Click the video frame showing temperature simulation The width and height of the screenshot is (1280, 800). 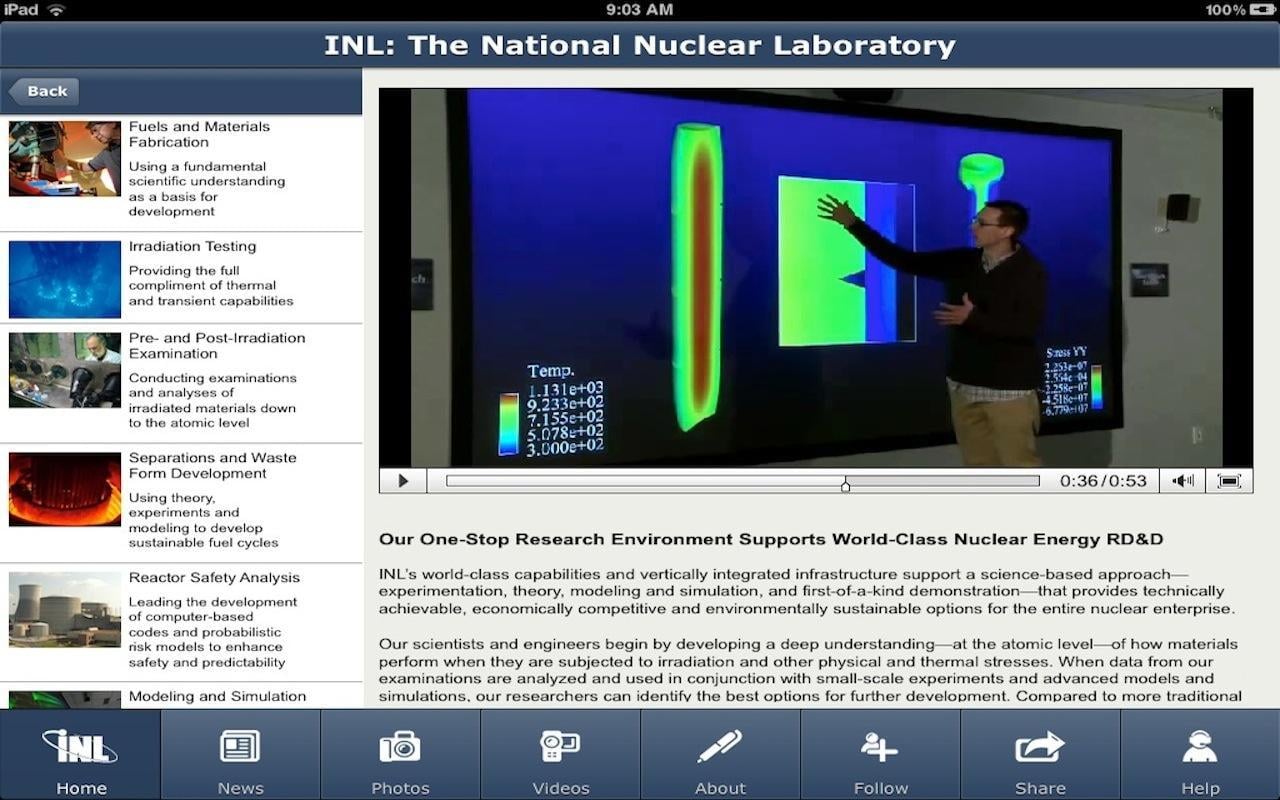point(815,278)
